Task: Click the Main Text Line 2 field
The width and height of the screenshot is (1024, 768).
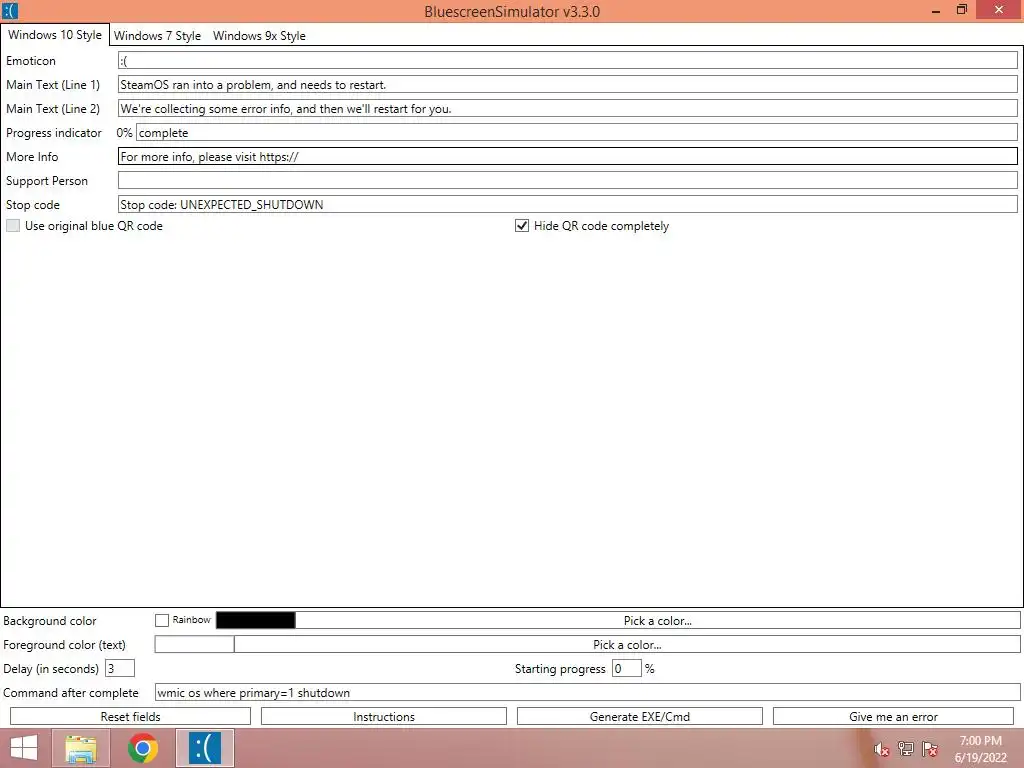Action: (x=568, y=108)
